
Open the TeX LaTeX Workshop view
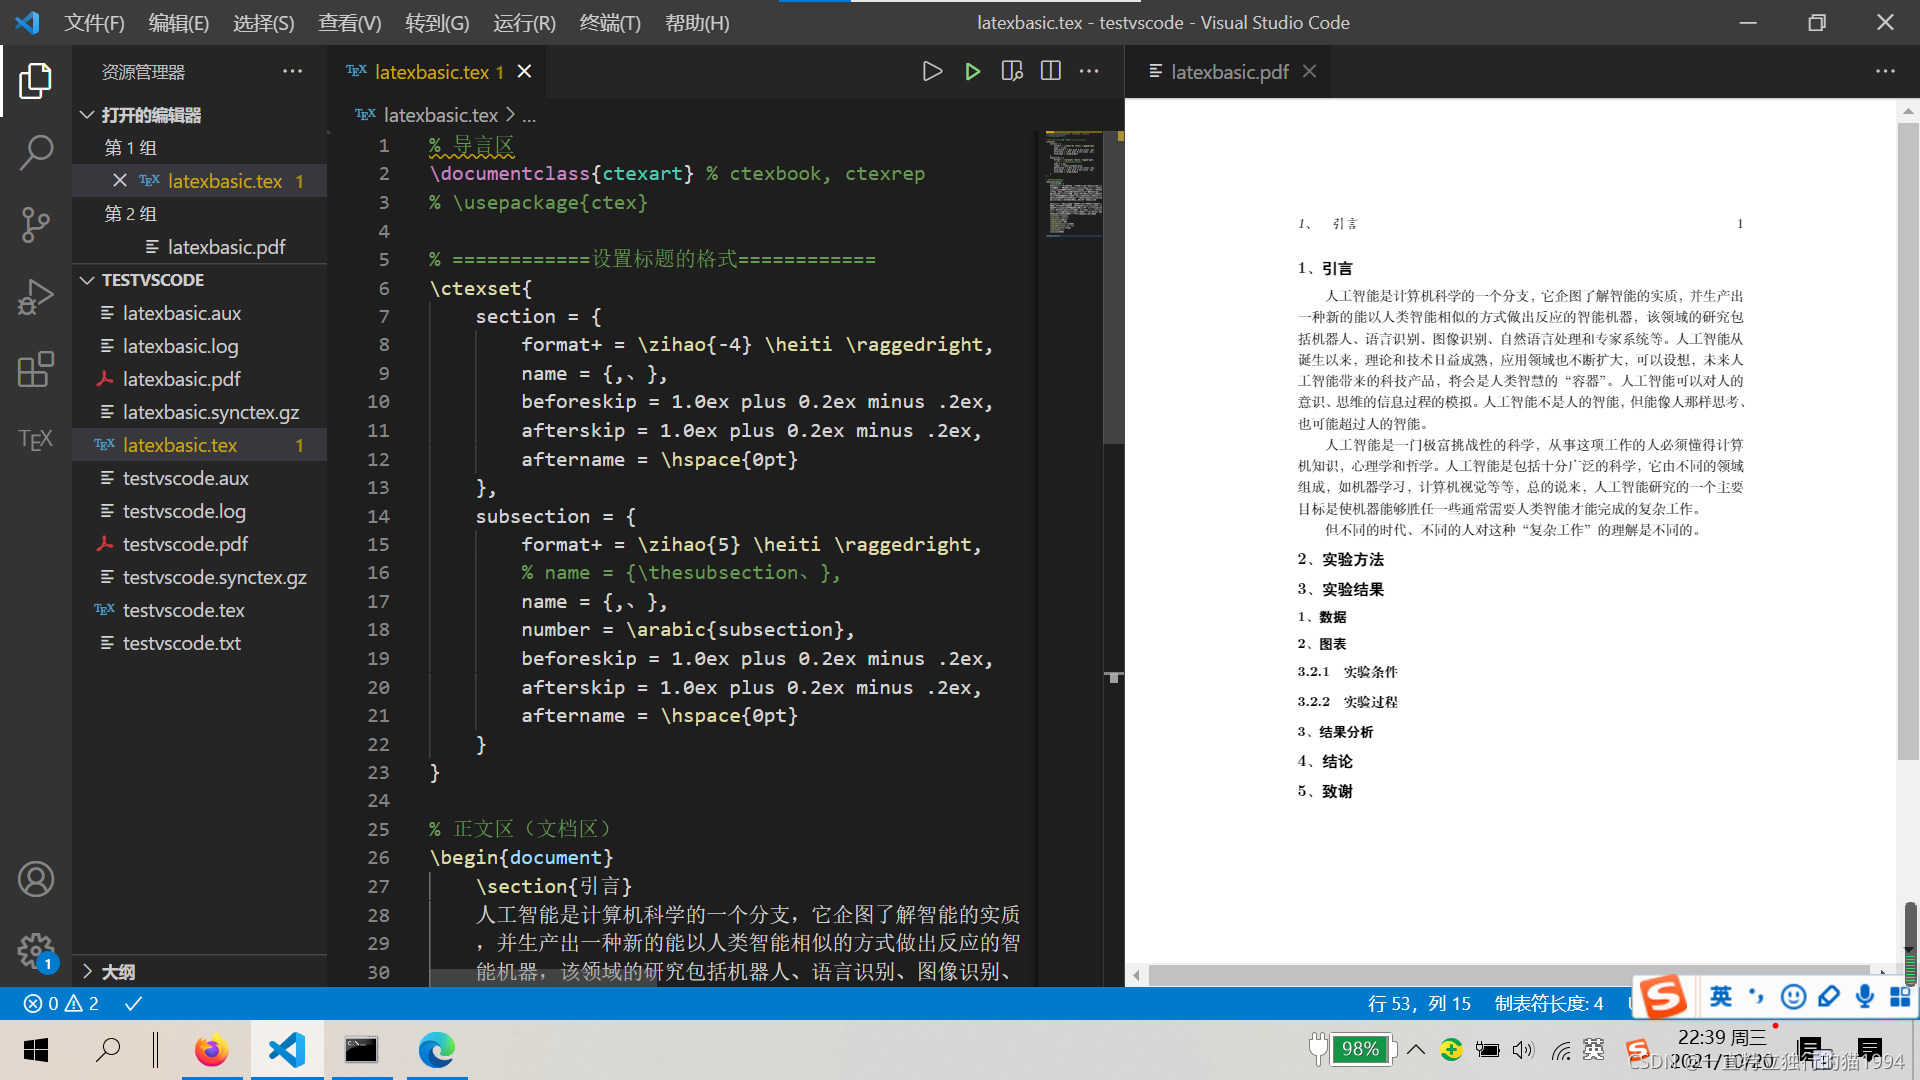[x=36, y=440]
